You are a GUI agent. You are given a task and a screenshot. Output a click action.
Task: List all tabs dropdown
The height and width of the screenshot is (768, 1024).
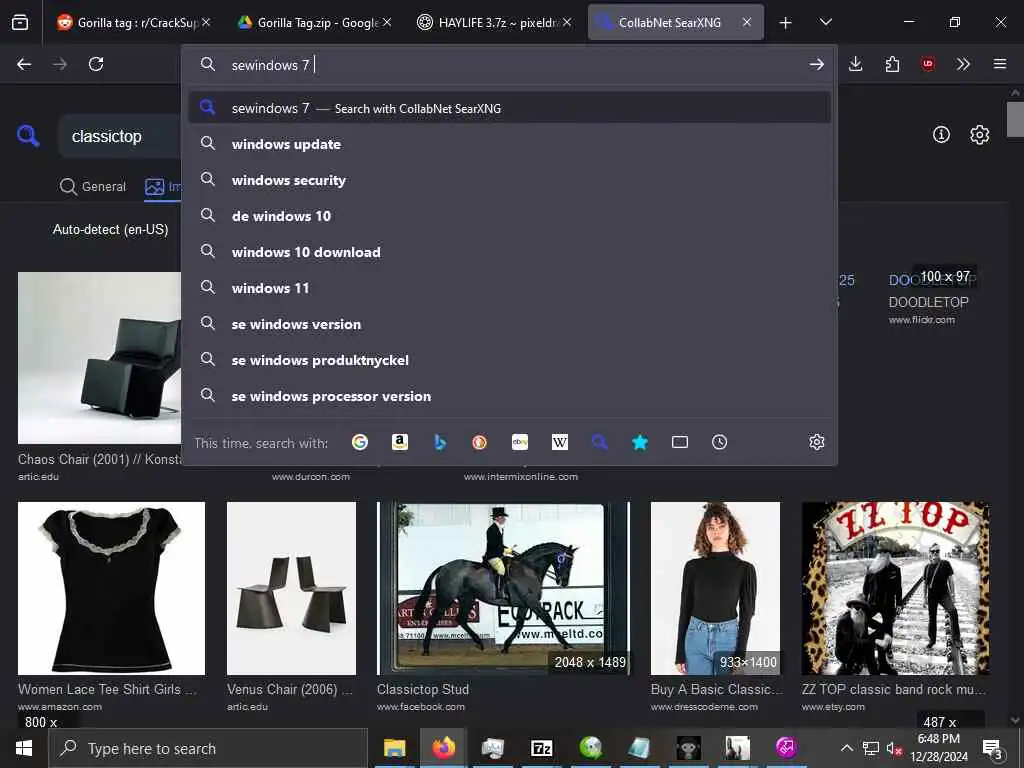pyautogui.click(x=825, y=22)
